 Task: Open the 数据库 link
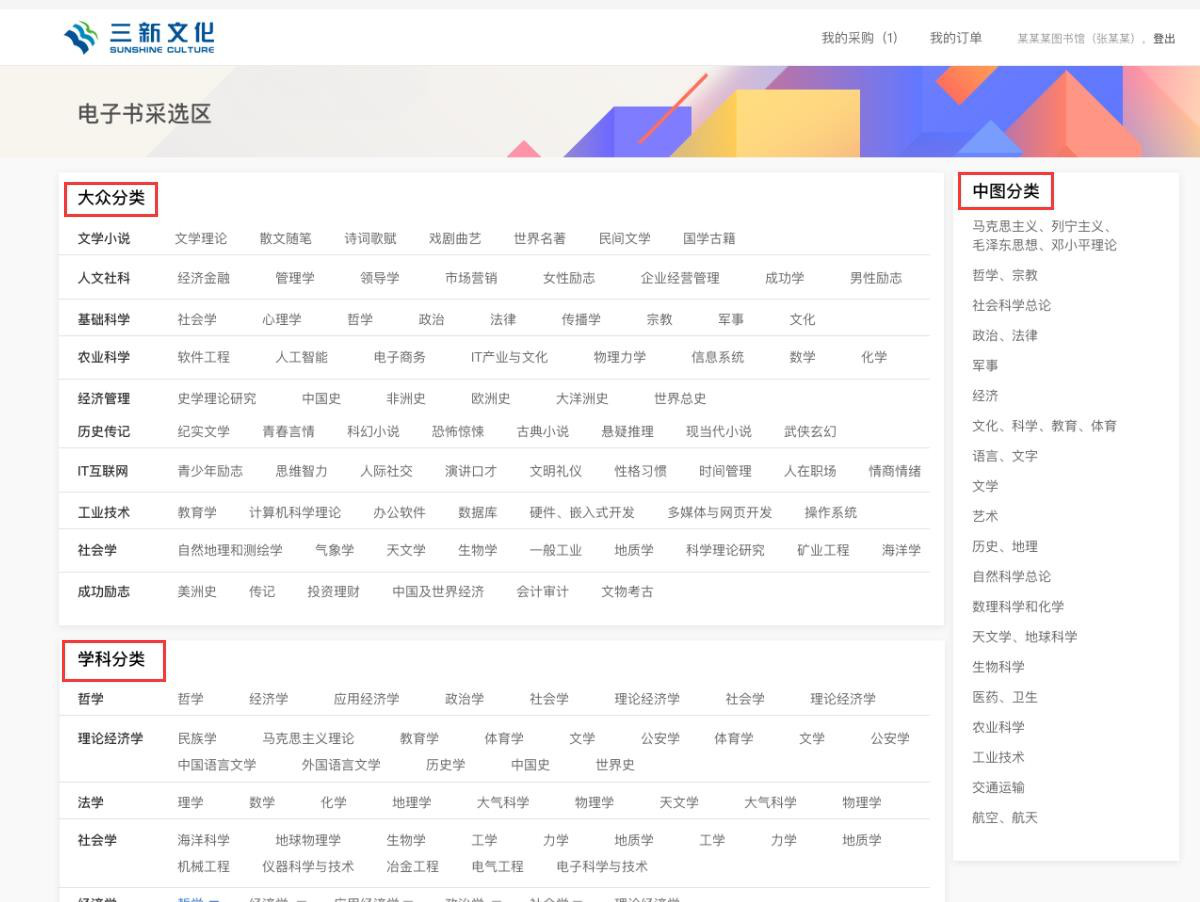click(x=478, y=512)
